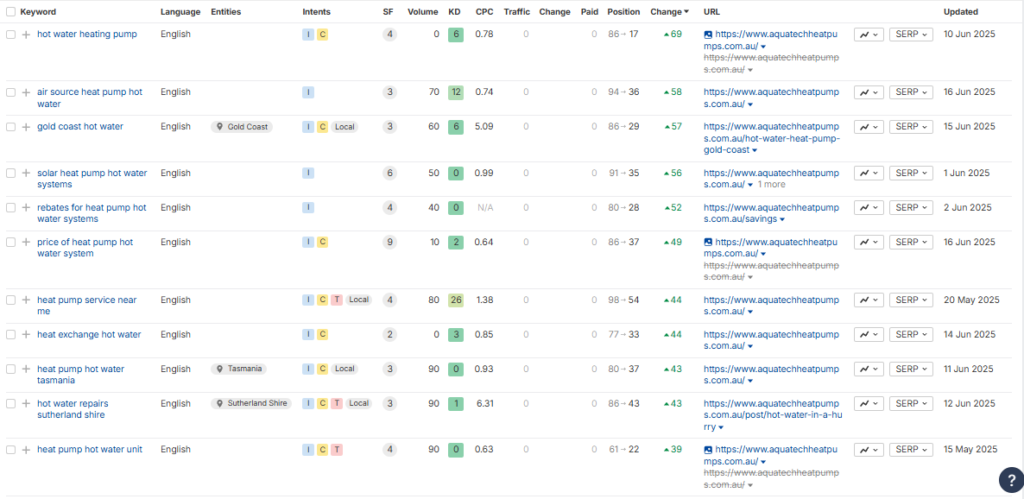Open the hot-water-heat-pump-gold-coast URL link
Screen dimensions: 1024x499
[772, 138]
